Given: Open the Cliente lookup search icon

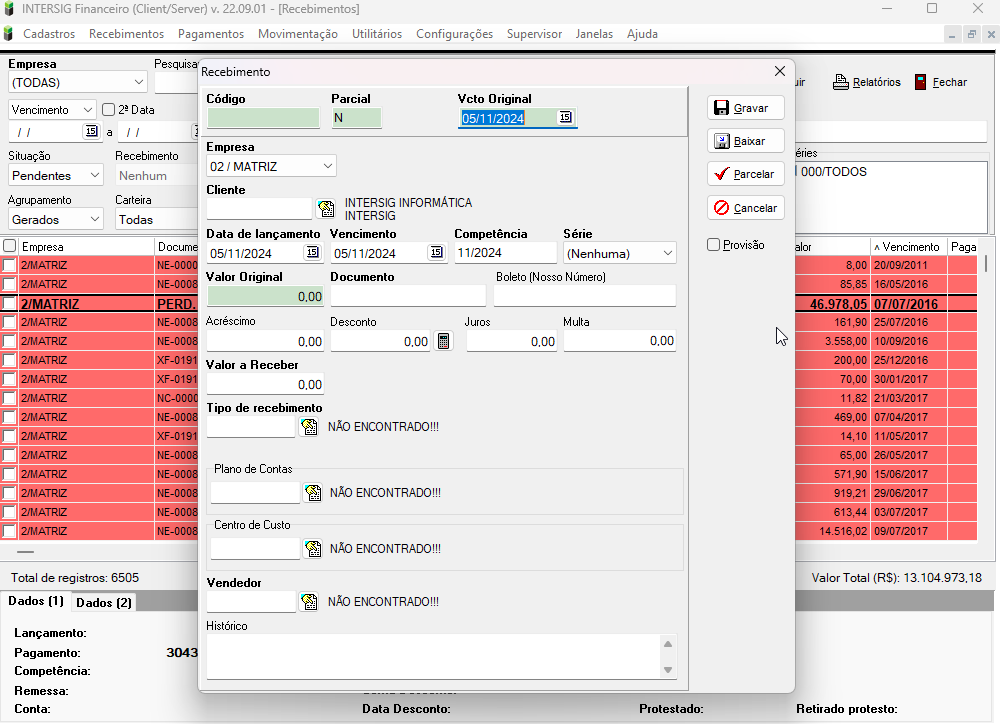Looking at the screenshot, I should pyautogui.click(x=326, y=209).
